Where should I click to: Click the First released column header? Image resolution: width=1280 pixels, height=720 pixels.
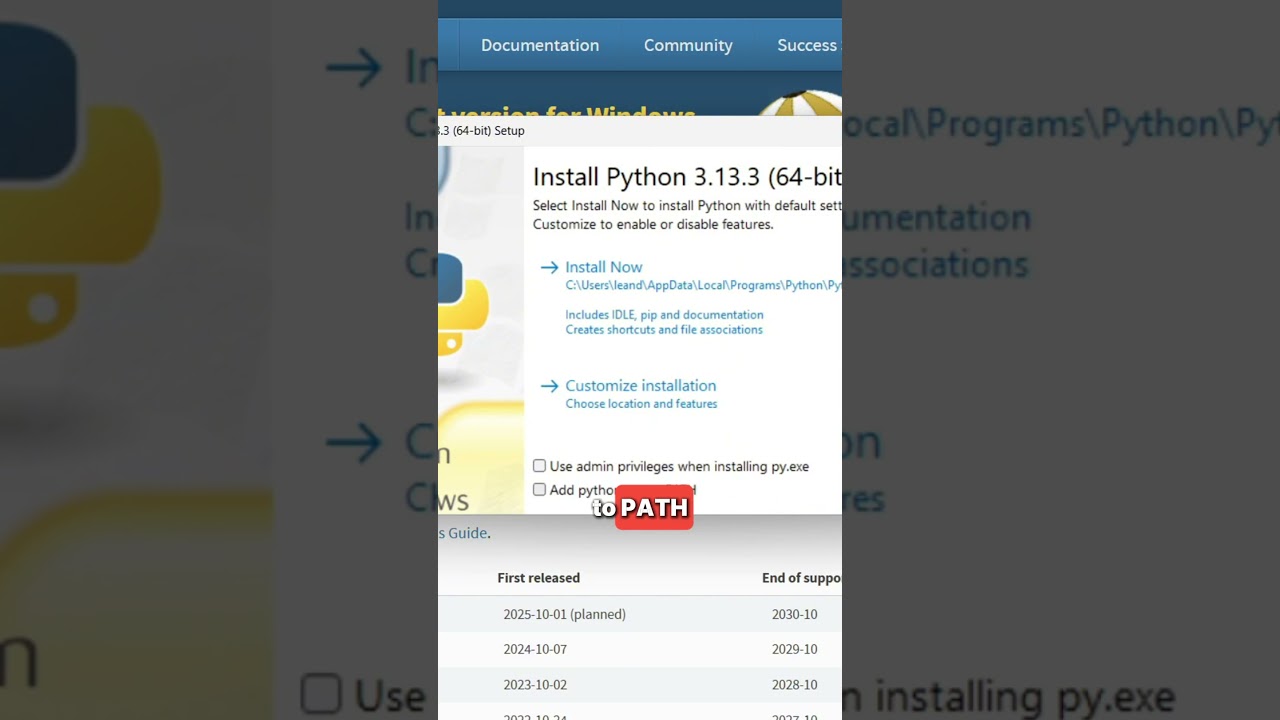[538, 578]
